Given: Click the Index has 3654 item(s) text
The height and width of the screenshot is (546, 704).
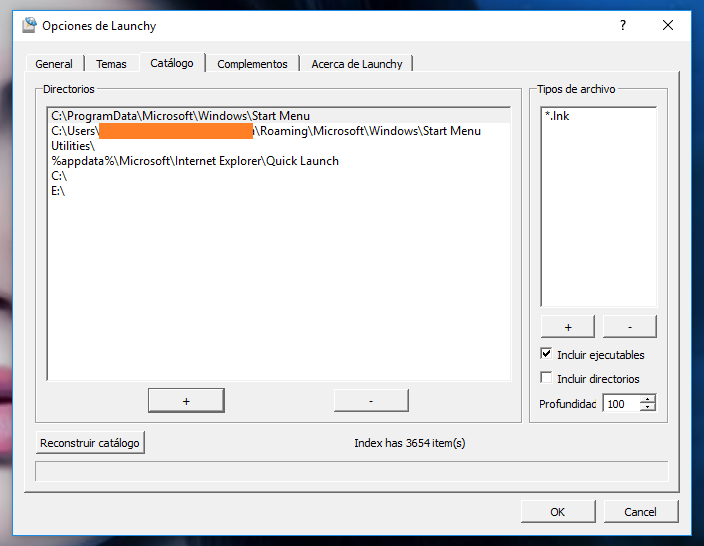Looking at the screenshot, I should pyautogui.click(x=409, y=443).
